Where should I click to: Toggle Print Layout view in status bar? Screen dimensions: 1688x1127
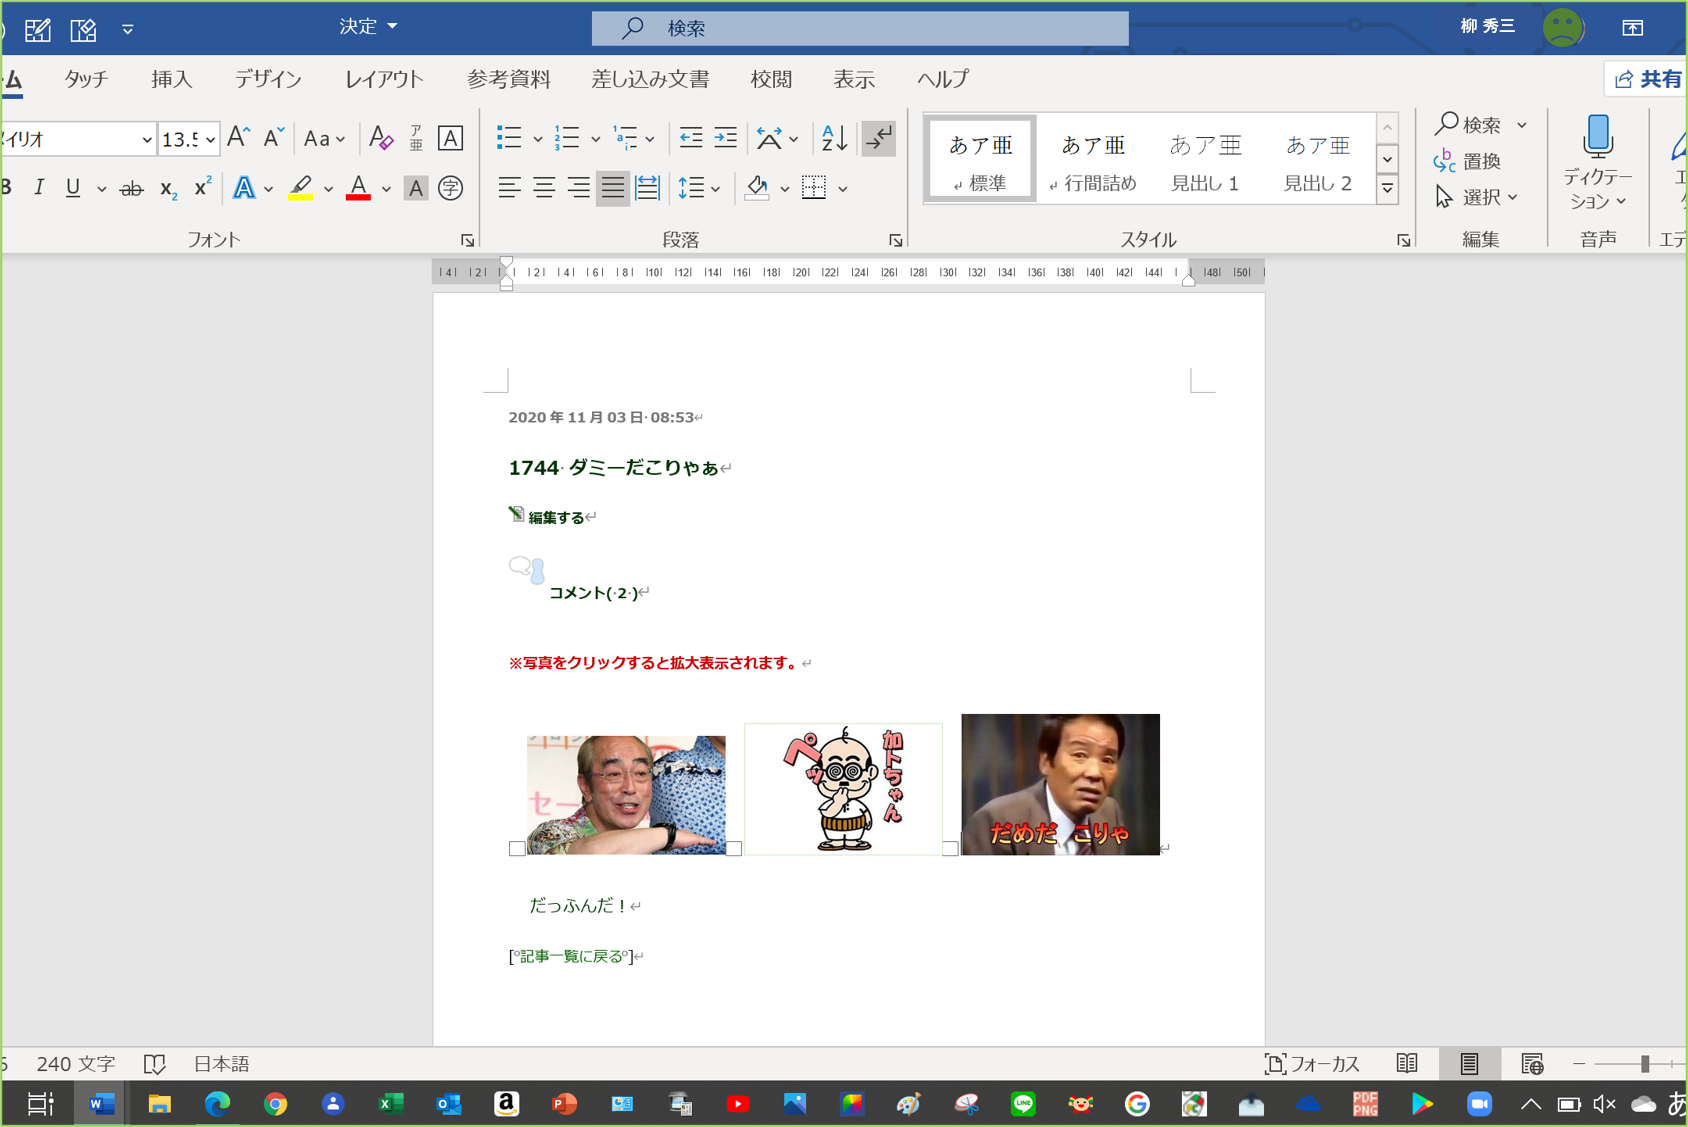click(1469, 1064)
